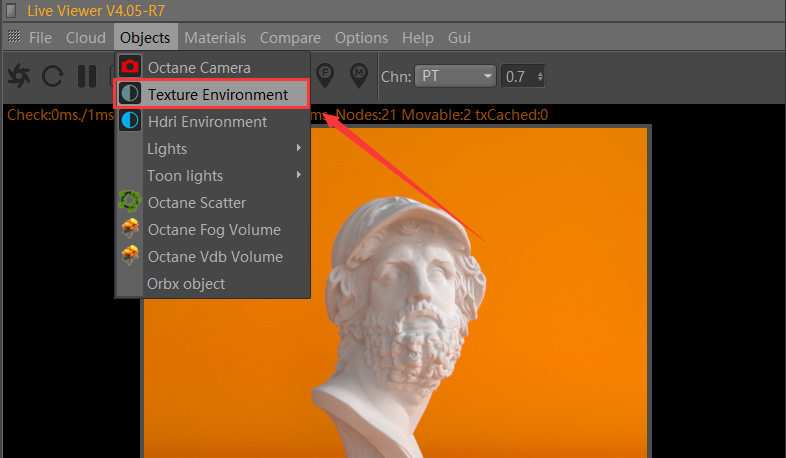Click the Octane Vdb Volume cloud icon
Image resolution: width=786 pixels, height=458 pixels.
tap(130, 255)
